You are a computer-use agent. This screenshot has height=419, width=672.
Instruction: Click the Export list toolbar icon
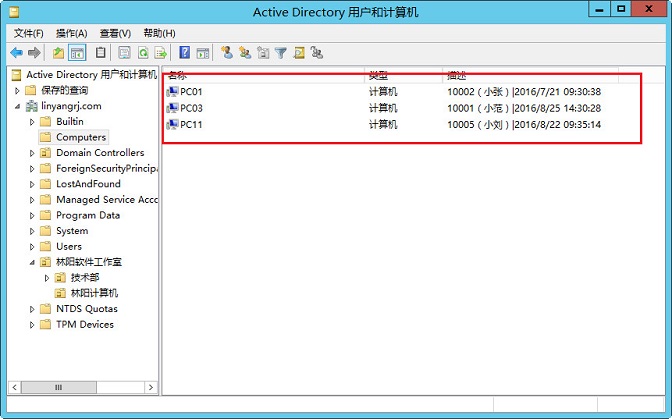pos(160,52)
